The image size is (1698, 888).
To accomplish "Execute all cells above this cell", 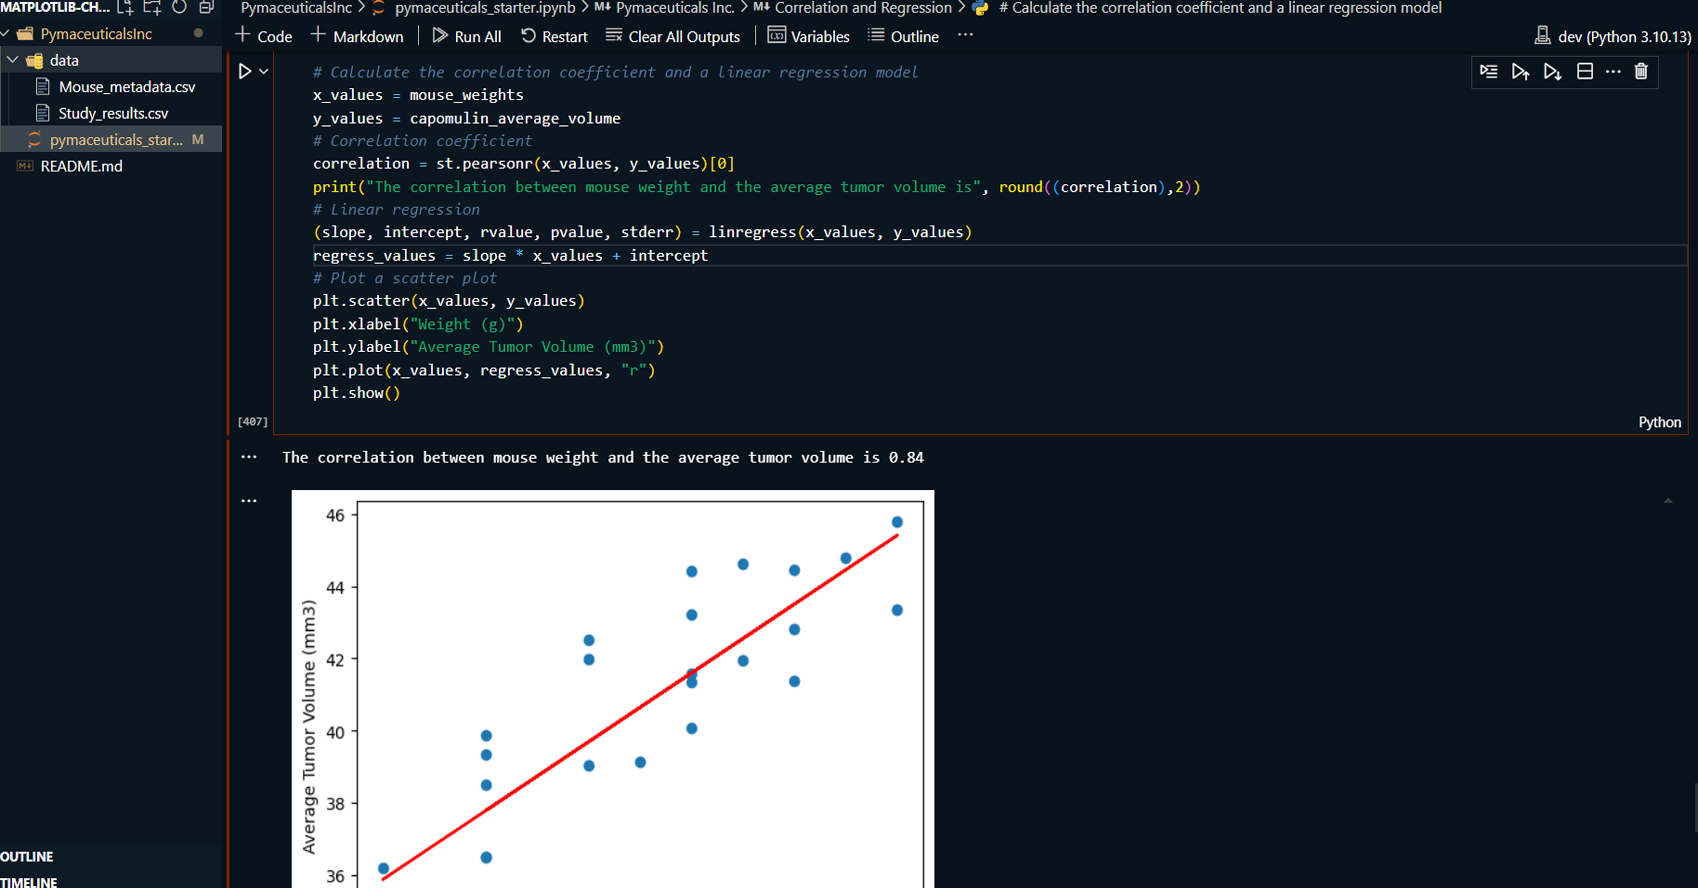I will tap(1520, 72).
